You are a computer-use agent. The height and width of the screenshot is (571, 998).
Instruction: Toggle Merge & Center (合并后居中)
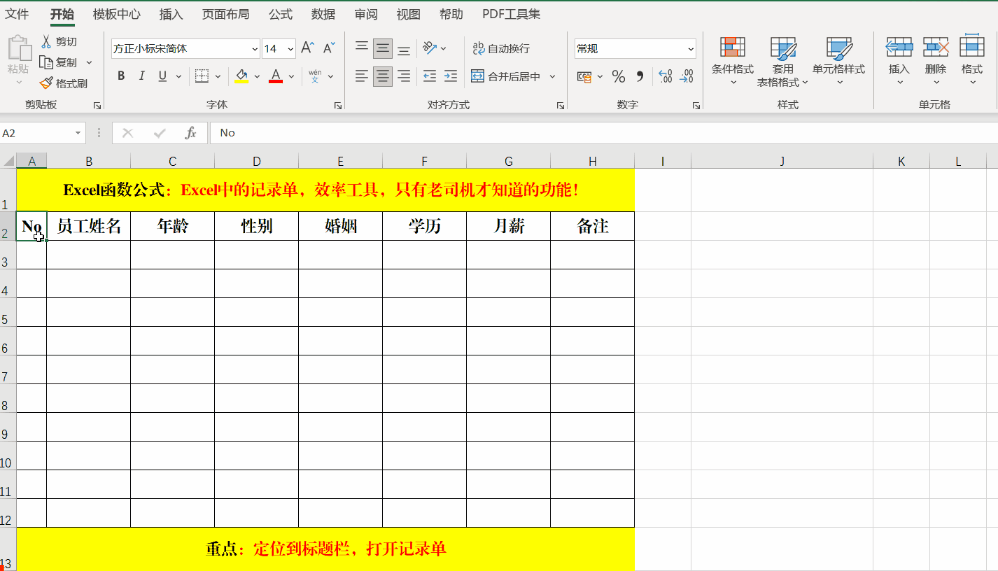point(506,76)
